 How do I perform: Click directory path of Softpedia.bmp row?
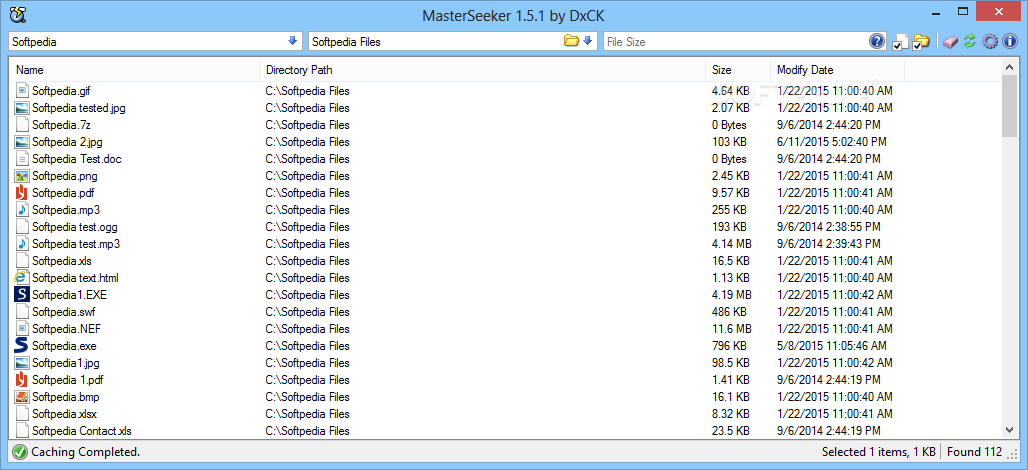[307, 398]
